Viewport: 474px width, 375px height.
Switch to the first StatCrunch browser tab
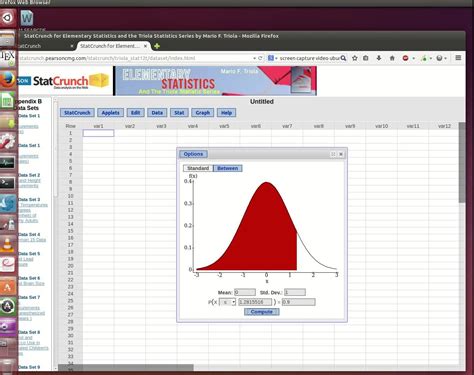45,46
